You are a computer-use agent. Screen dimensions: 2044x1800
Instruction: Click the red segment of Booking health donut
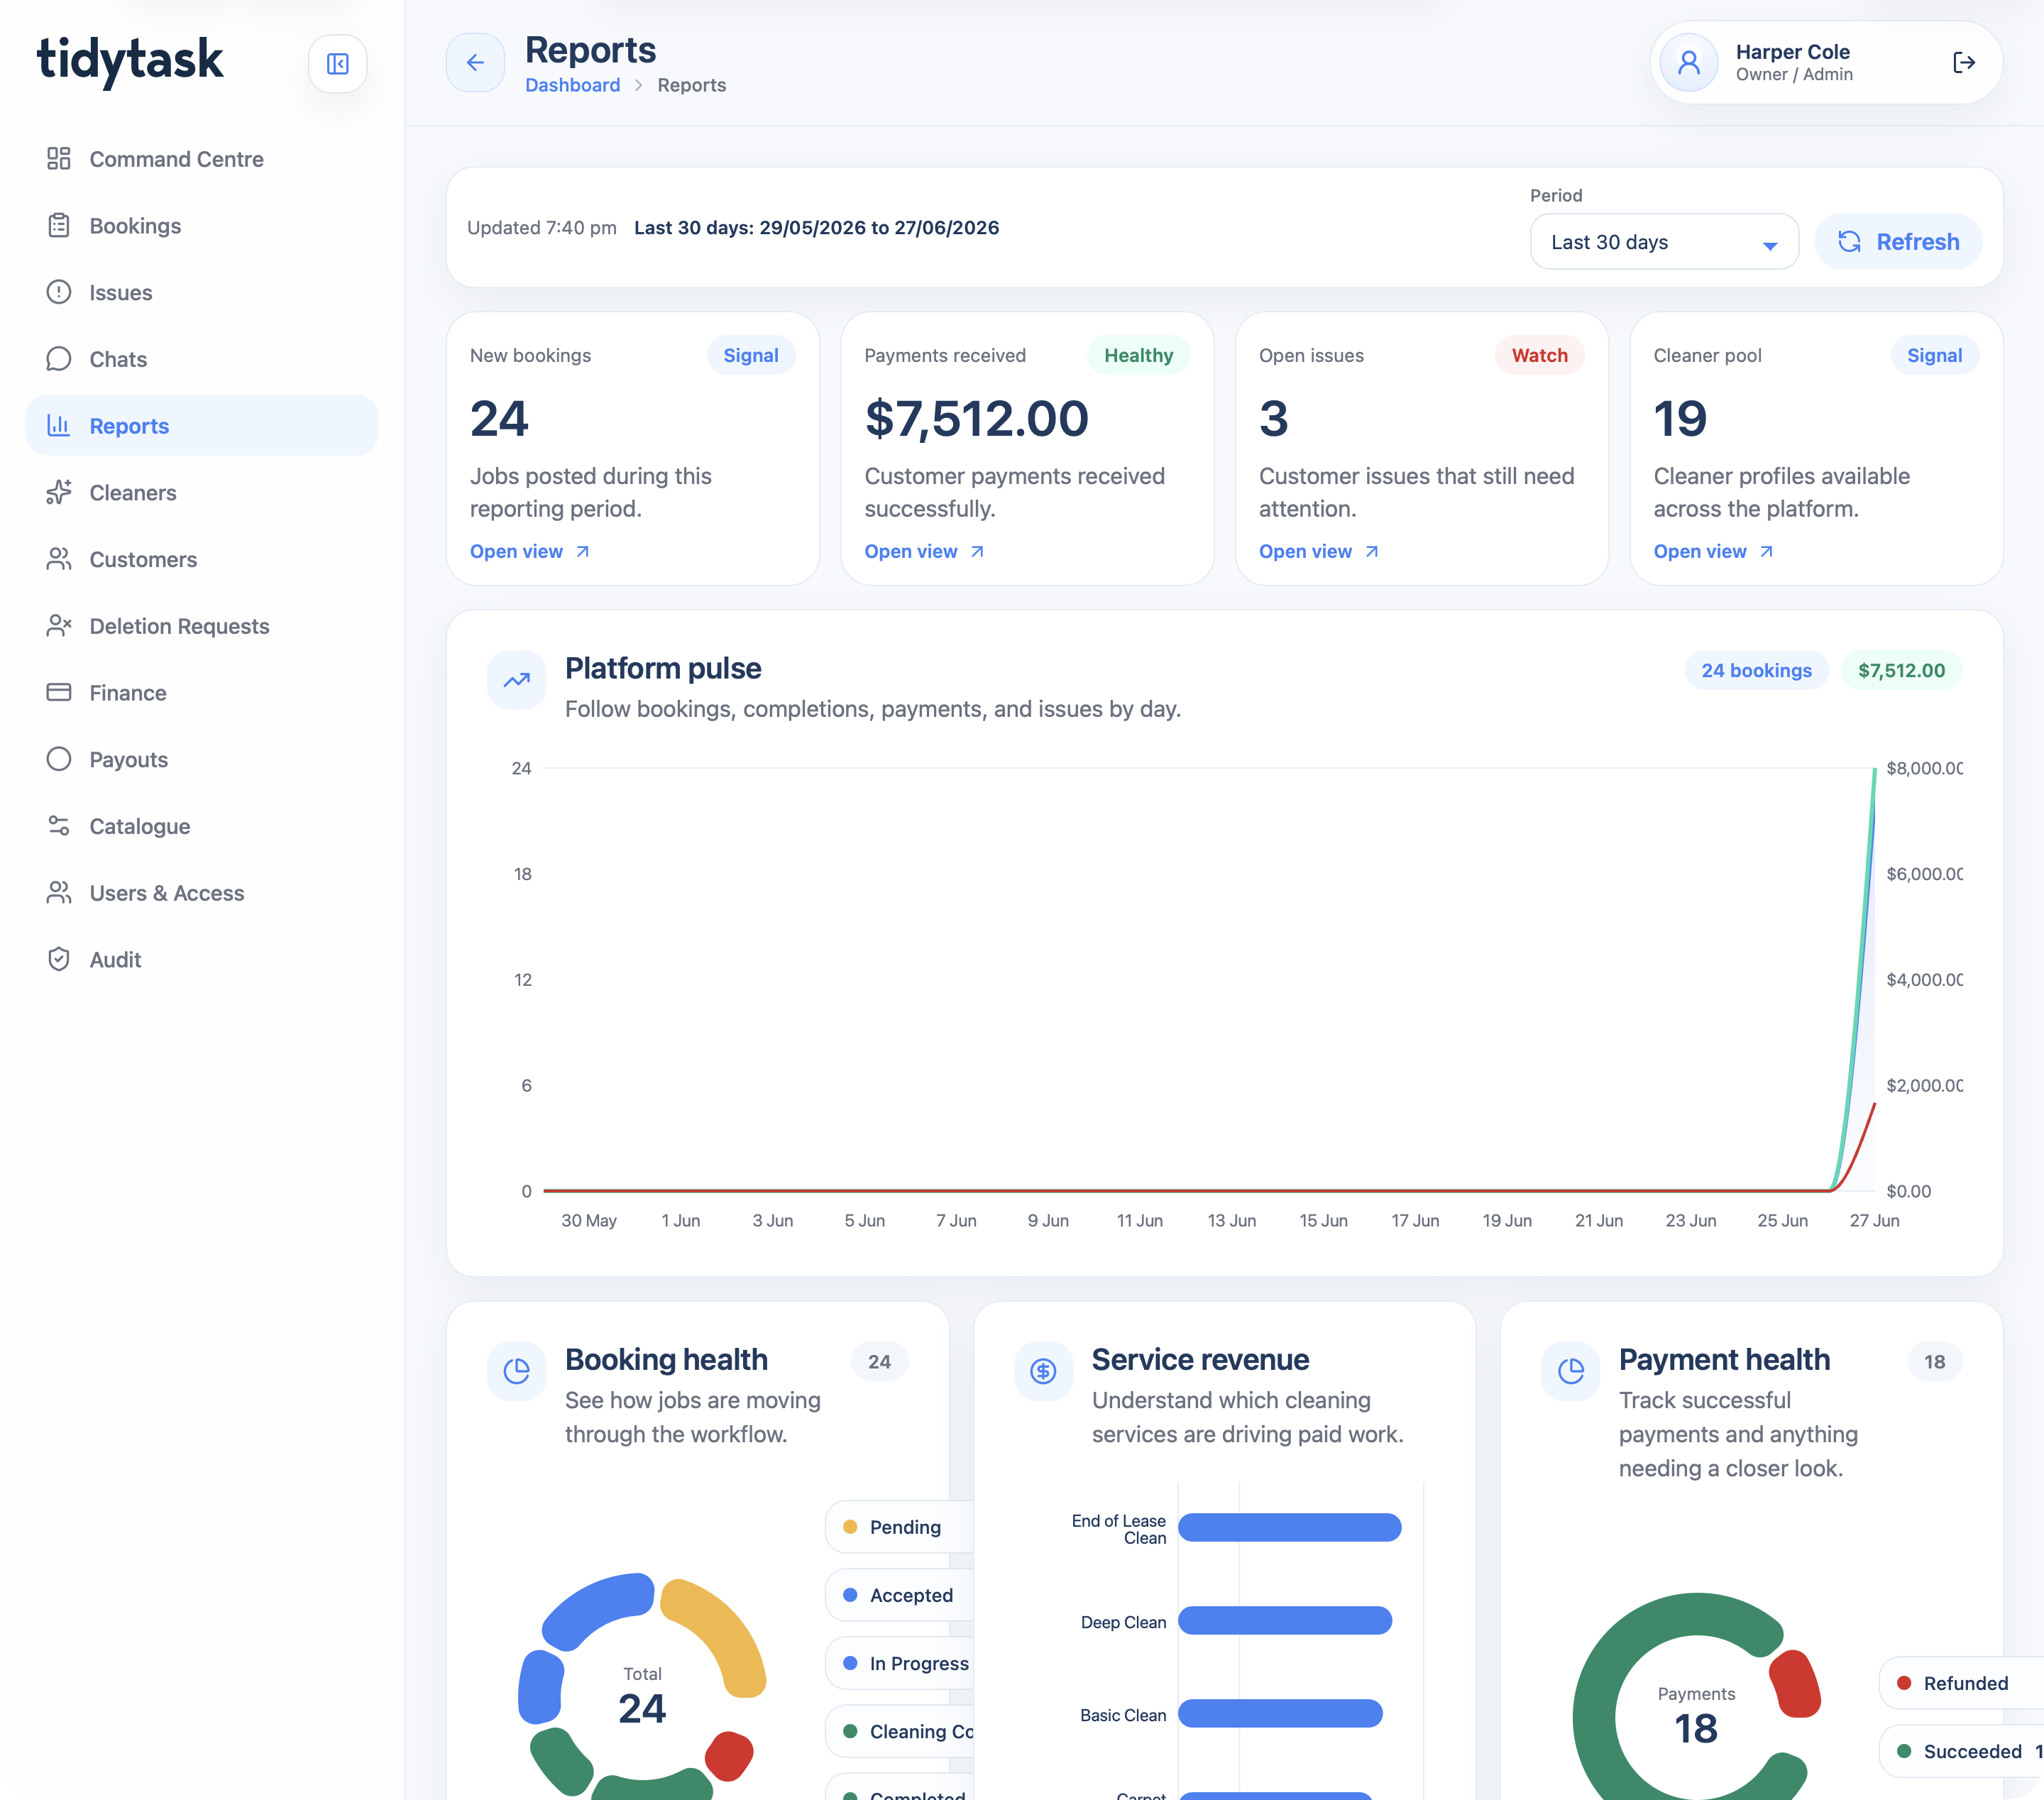[x=729, y=1755]
